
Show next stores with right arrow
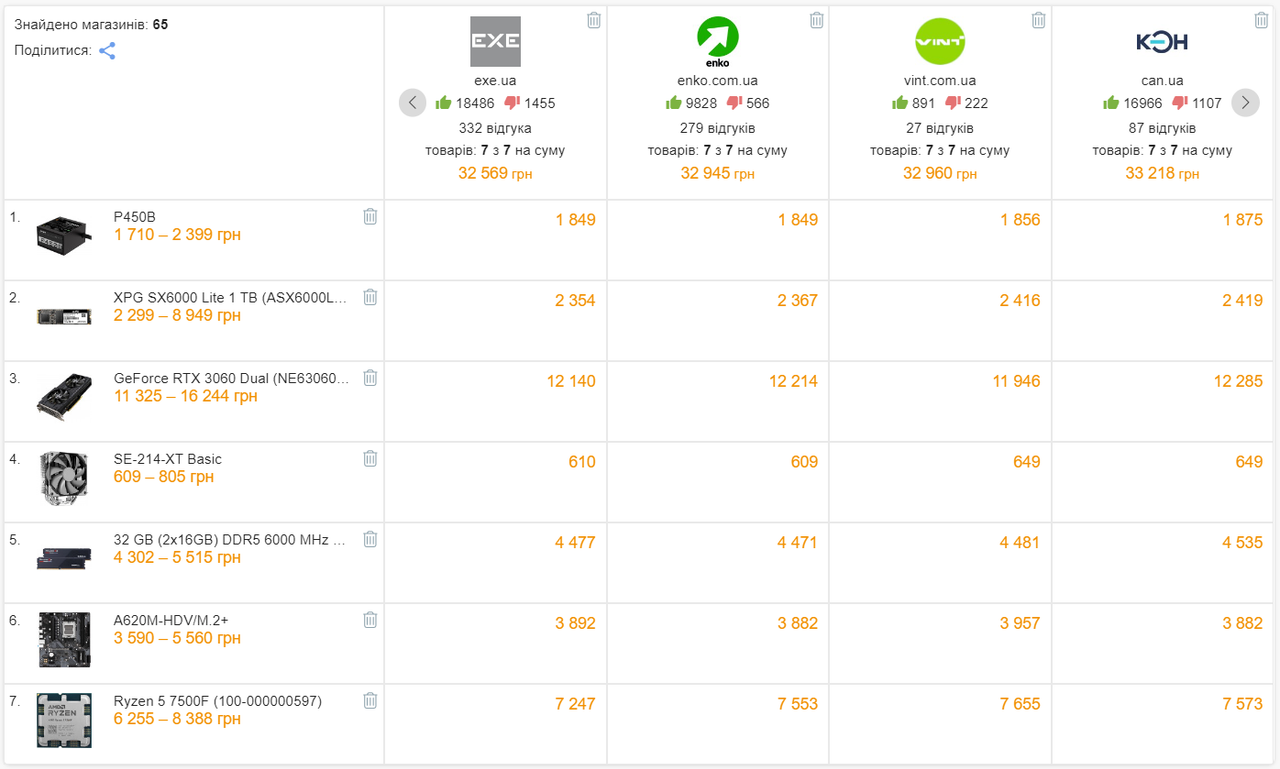pyautogui.click(x=1245, y=103)
